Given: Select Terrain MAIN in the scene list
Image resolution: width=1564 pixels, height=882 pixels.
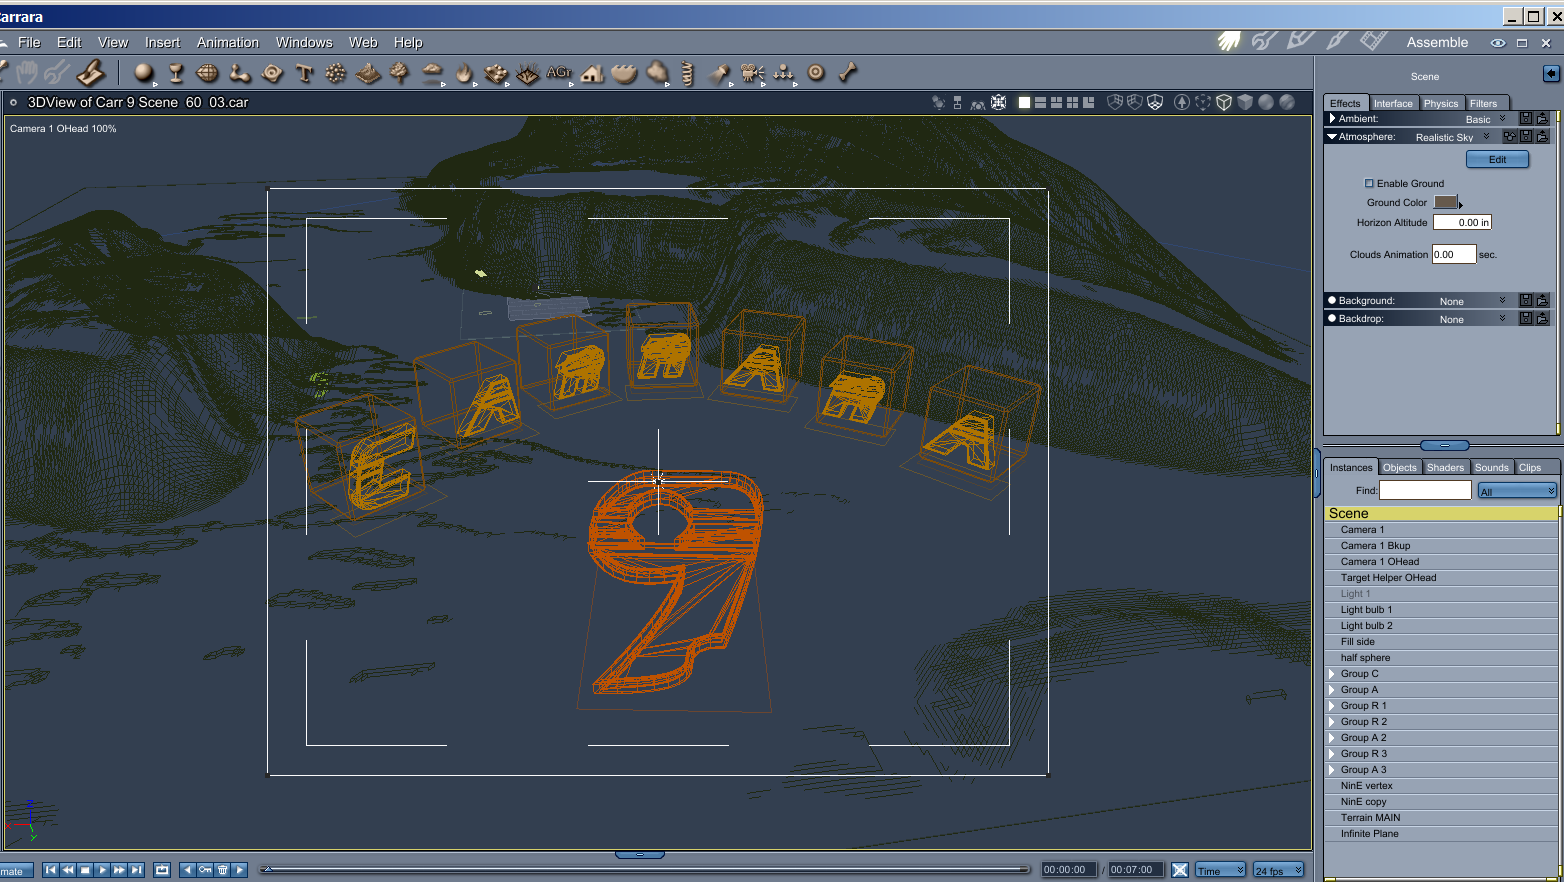Looking at the screenshot, I should pos(1441,818).
